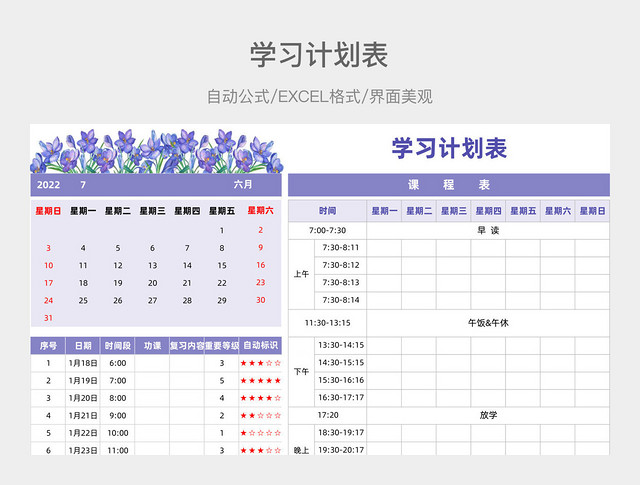Click the 上午 merged cell
This screenshot has width=640, height=485.
click(302, 274)
